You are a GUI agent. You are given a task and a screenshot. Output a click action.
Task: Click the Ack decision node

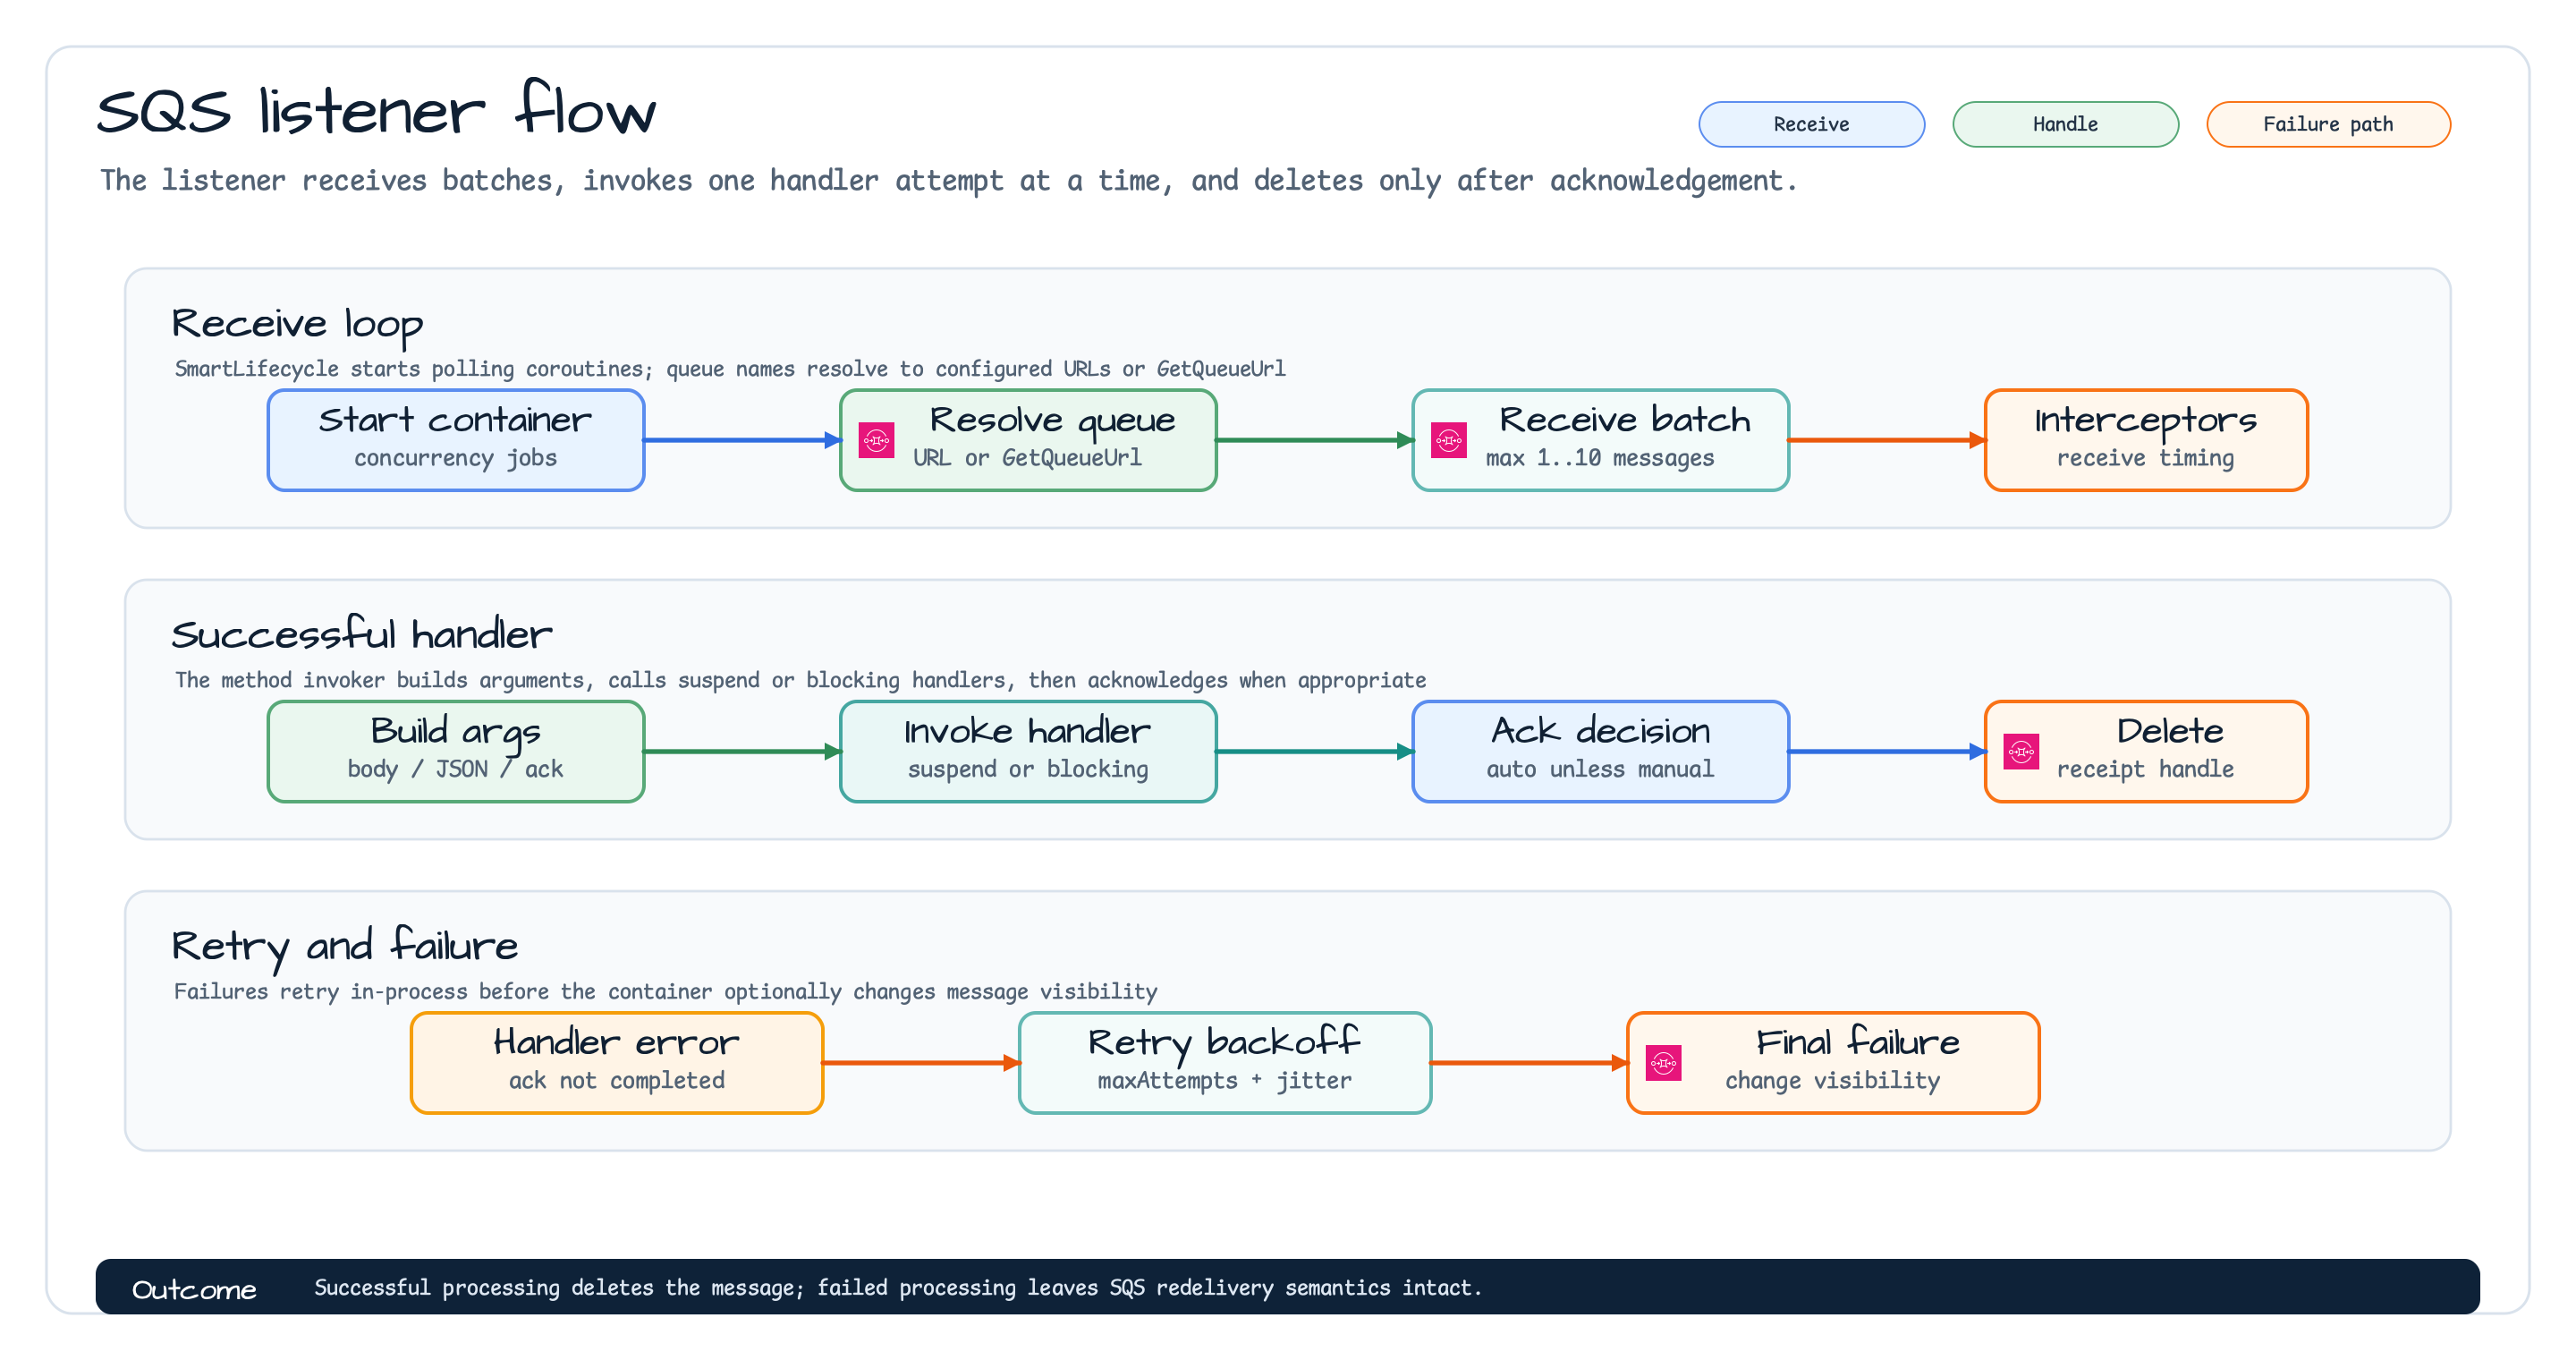click(x=1600, y=751)
